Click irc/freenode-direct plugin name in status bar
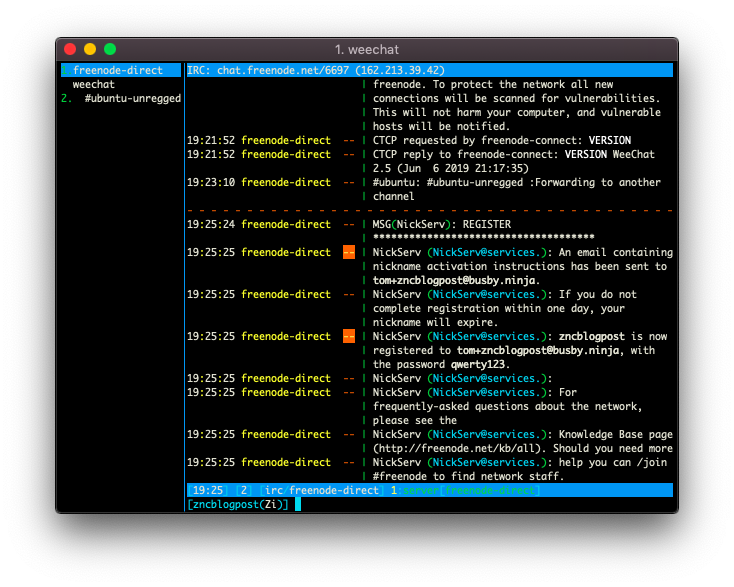 (x=321, y=490)
